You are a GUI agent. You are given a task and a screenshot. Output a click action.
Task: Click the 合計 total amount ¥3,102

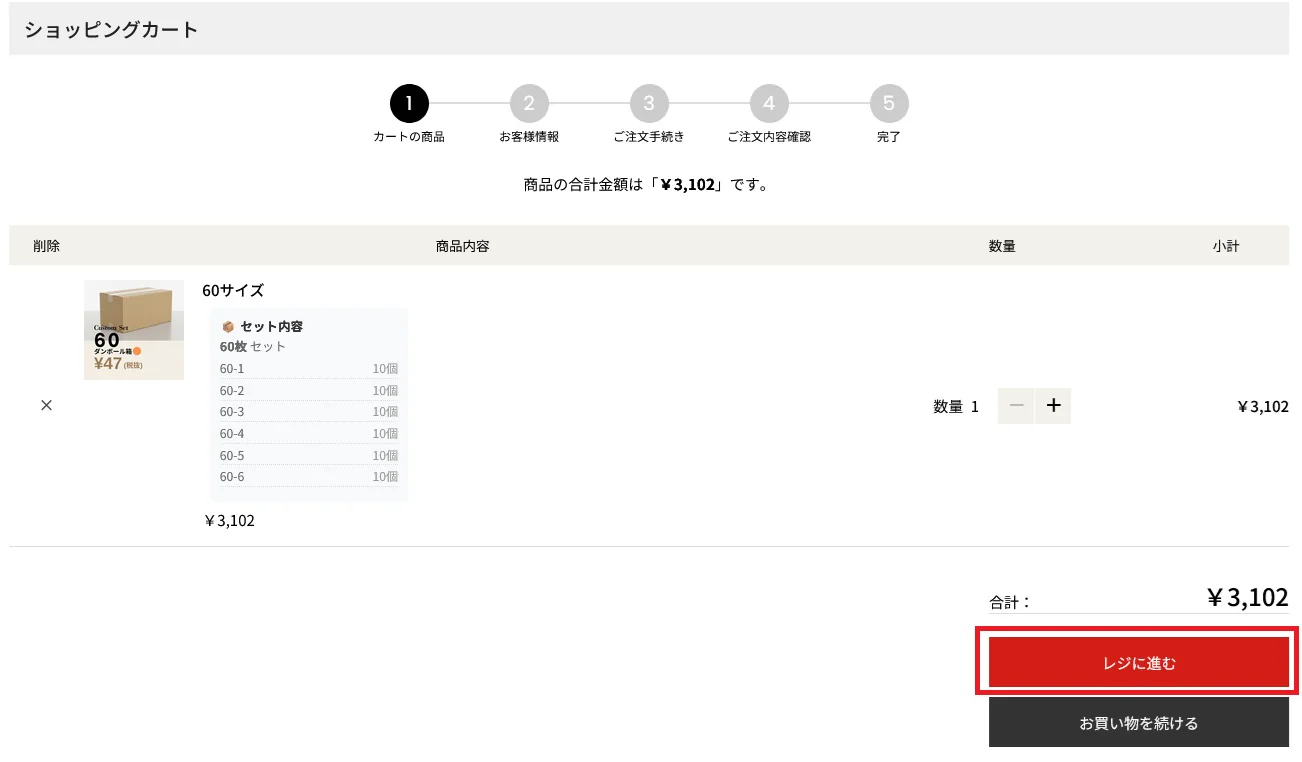pyautogui.click(x=1247, y=598)
